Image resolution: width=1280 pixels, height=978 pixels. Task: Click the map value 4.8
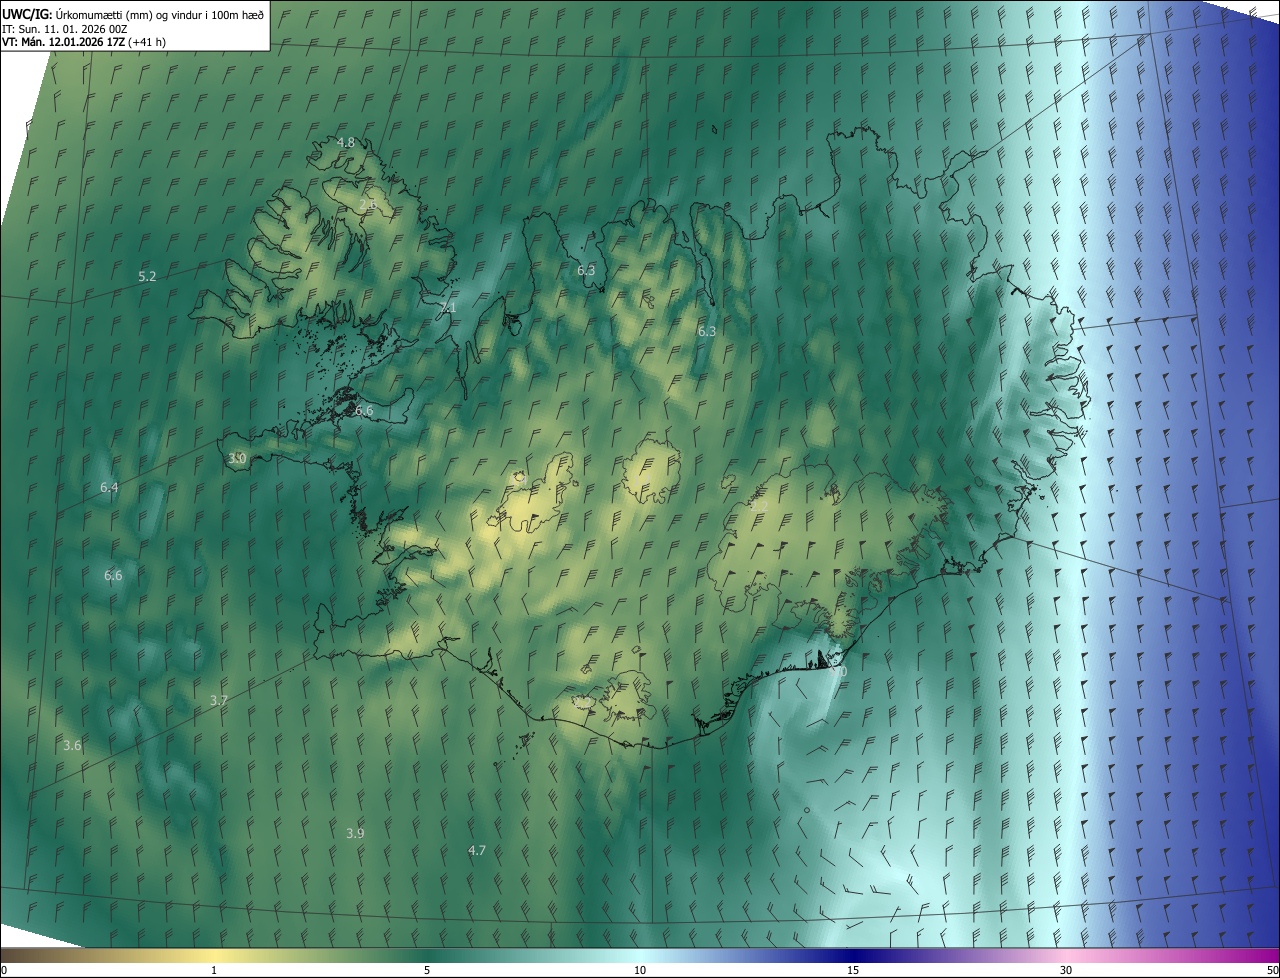coord(345,143)
